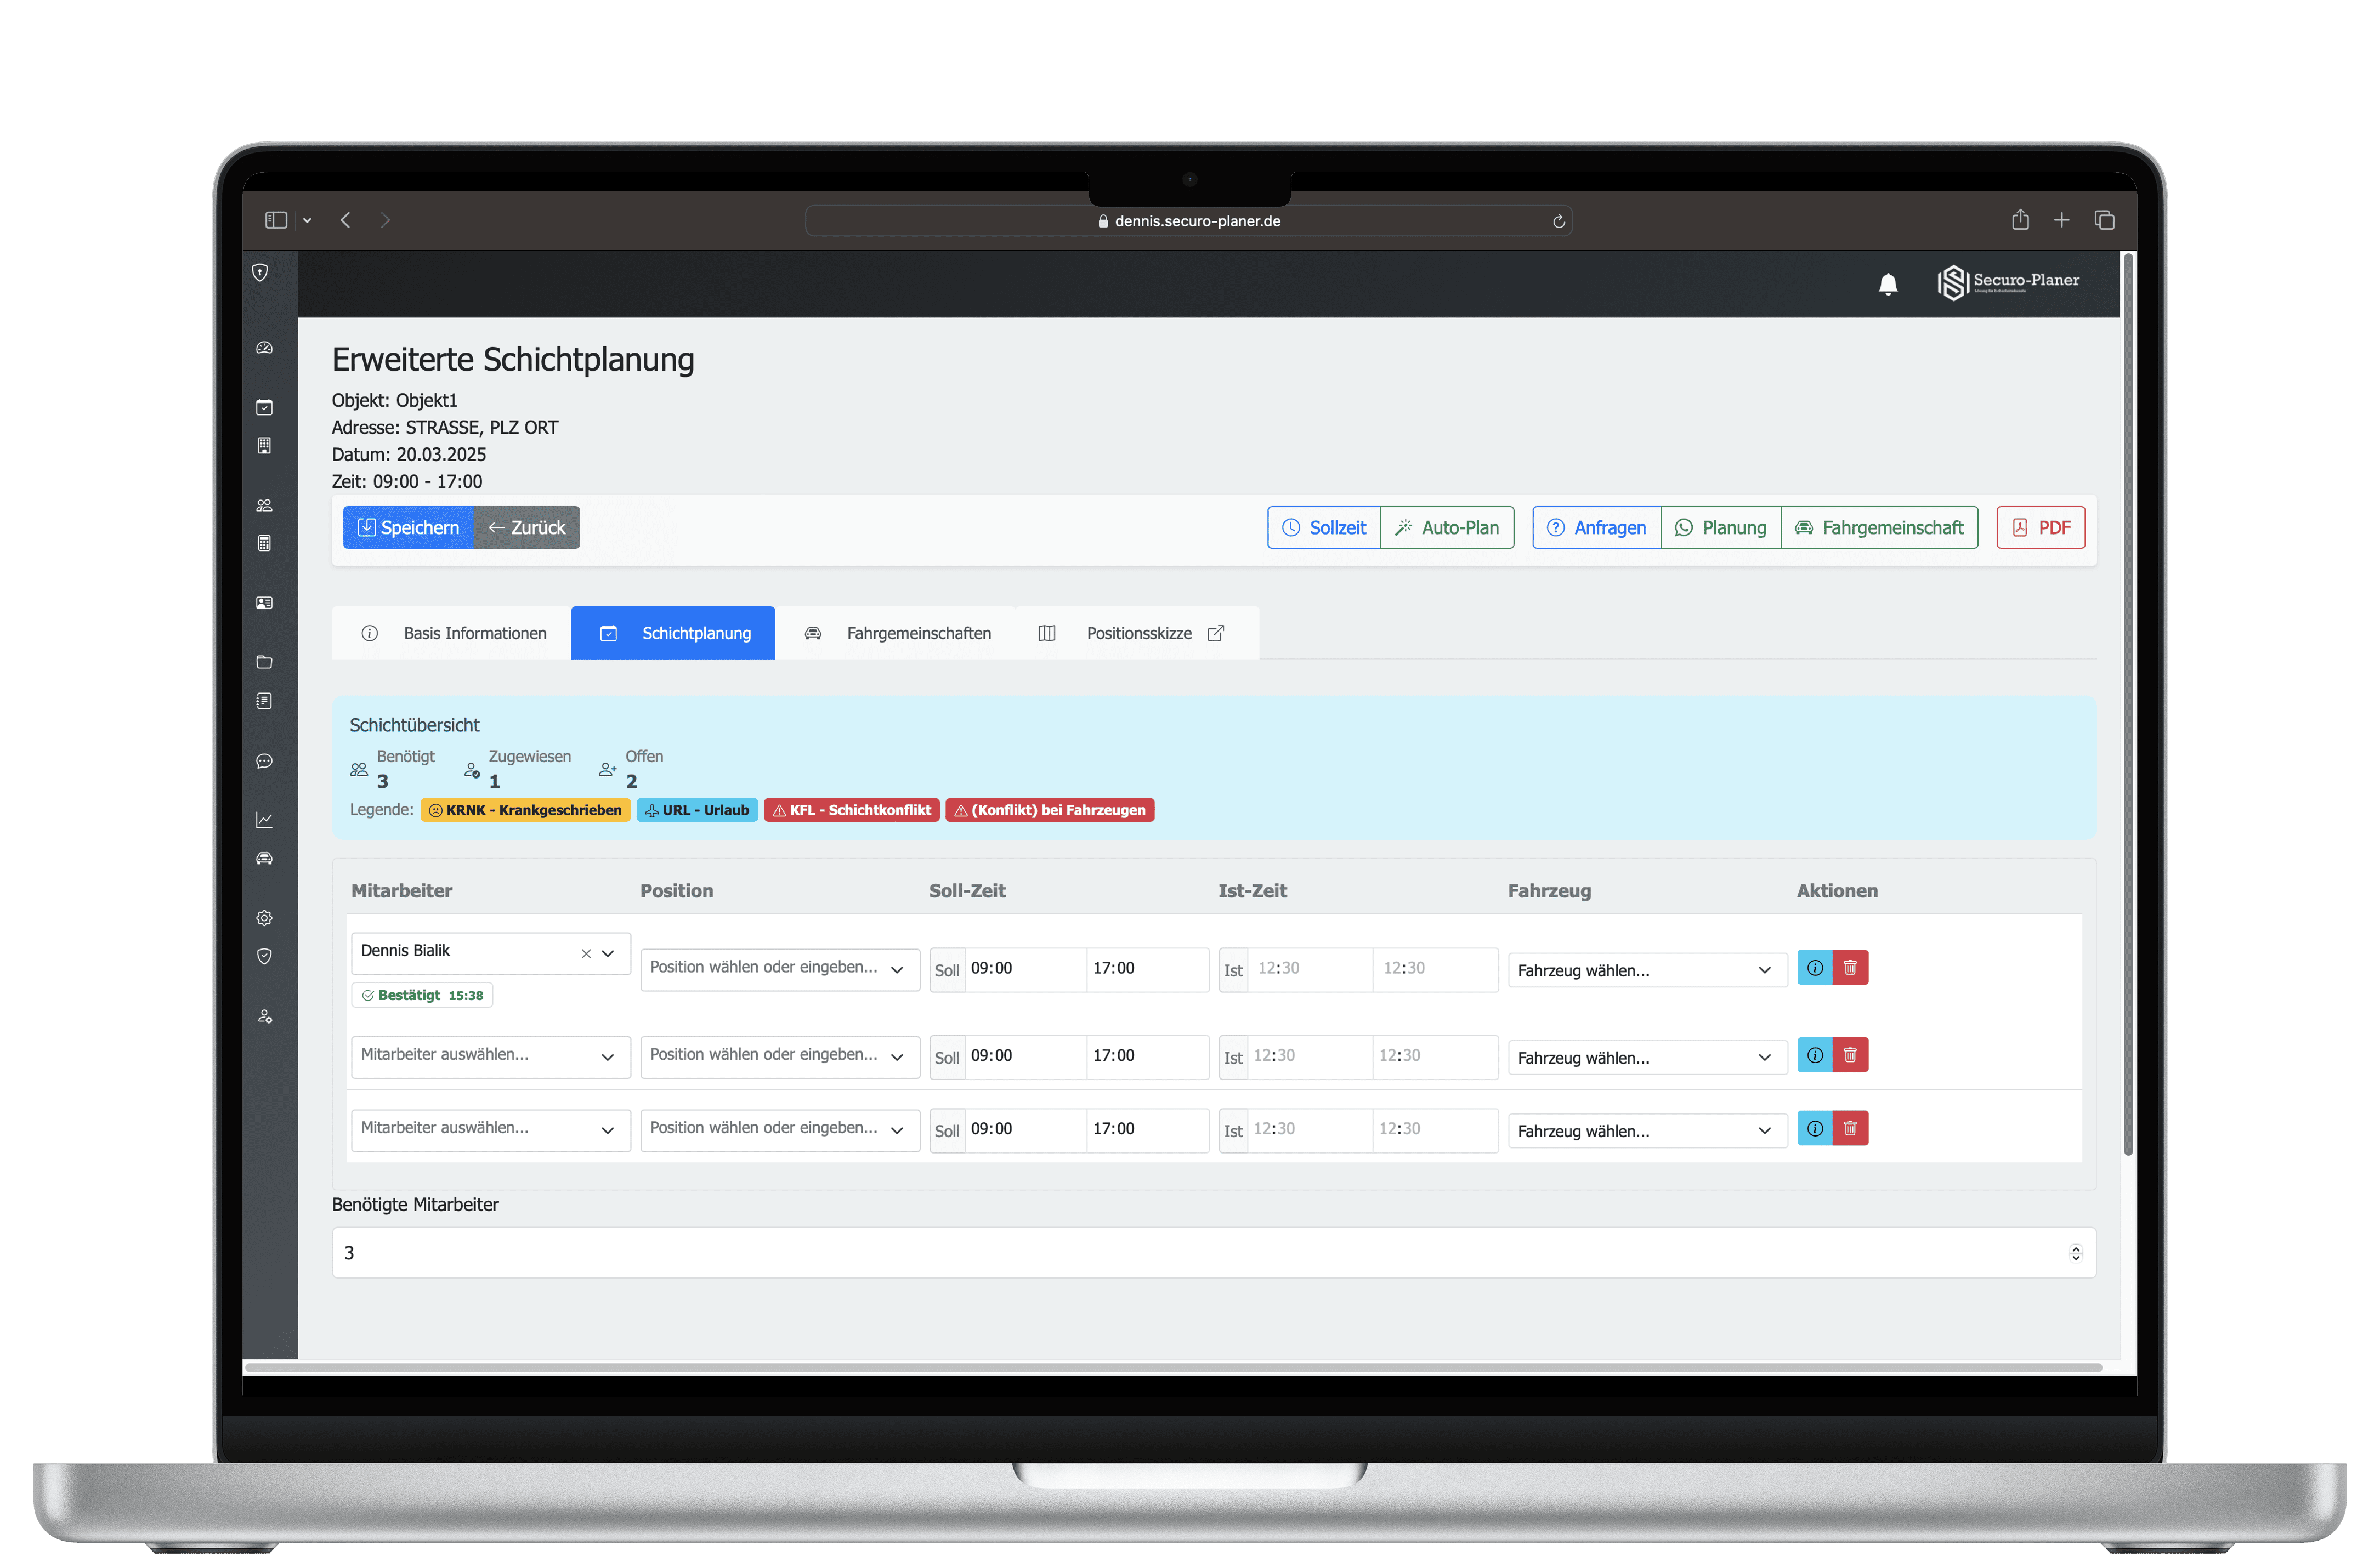Click the statistics chart sidebar icon
Image resolution: width=2380 pixels, height=1568 pixels.
click(x=264, y=820)
